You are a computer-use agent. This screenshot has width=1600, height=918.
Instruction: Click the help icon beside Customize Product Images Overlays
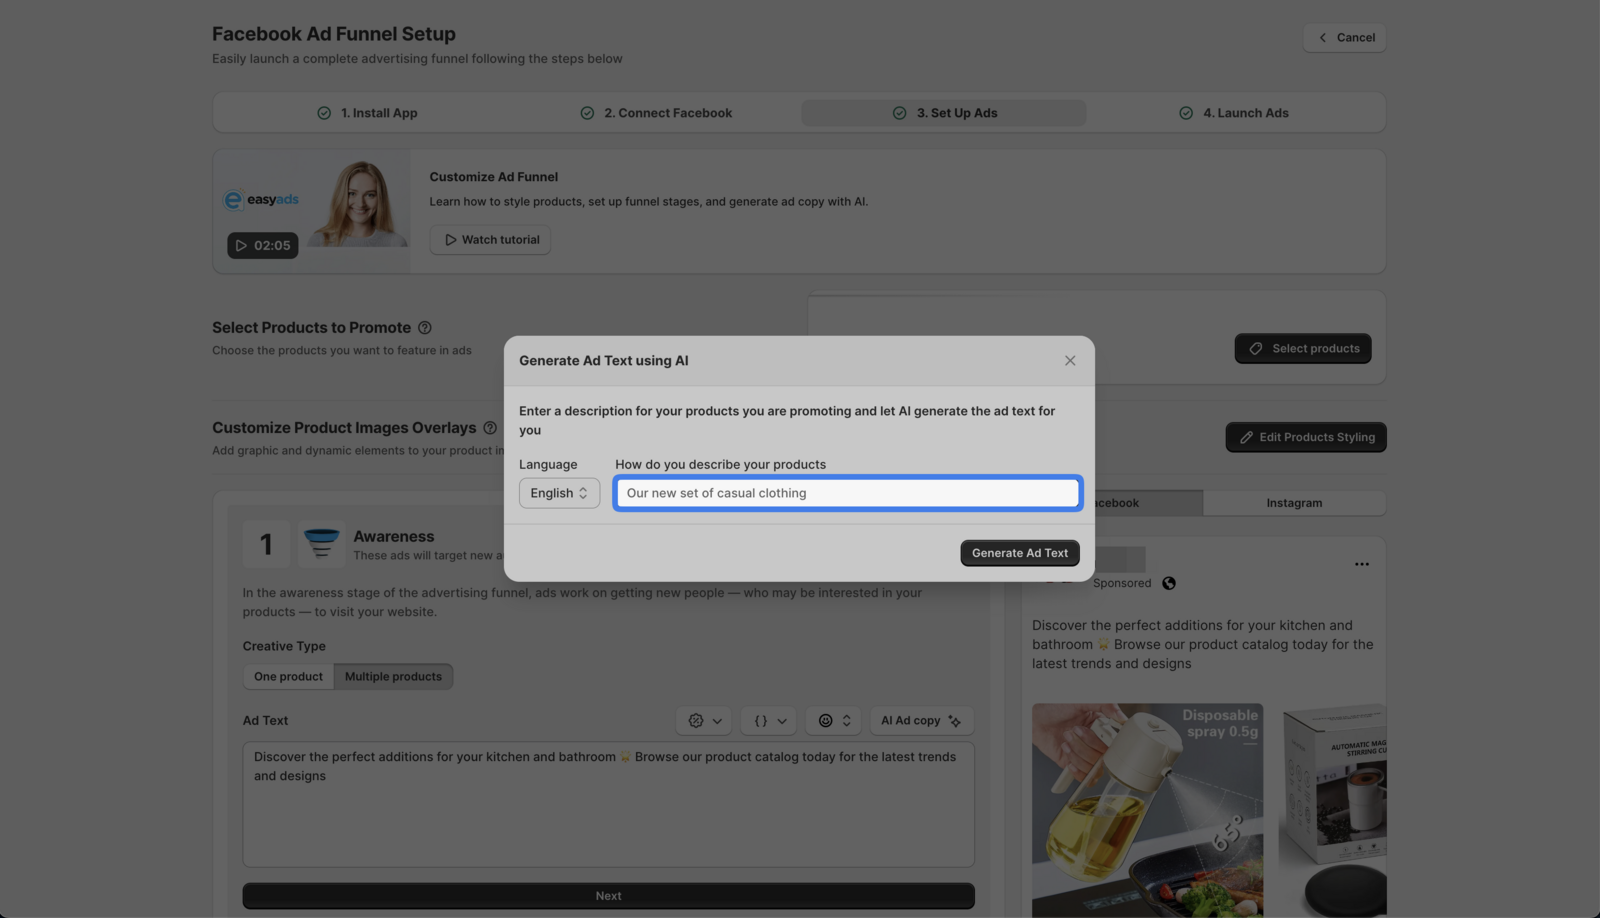pyautogui.click(x=489, y=427)
